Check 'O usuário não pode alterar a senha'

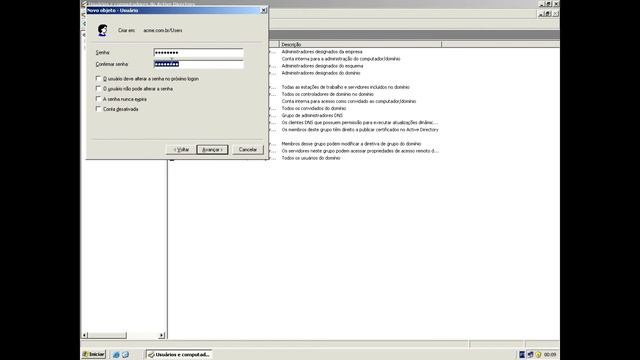(x=98, y=88)
